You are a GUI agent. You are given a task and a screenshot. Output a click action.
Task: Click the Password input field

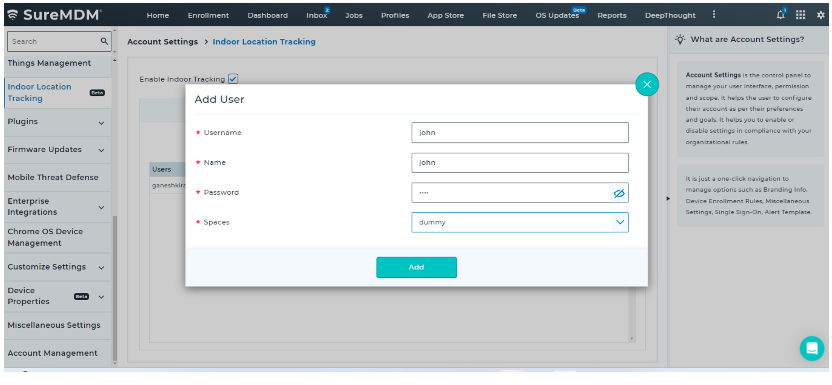pos(519,193)
